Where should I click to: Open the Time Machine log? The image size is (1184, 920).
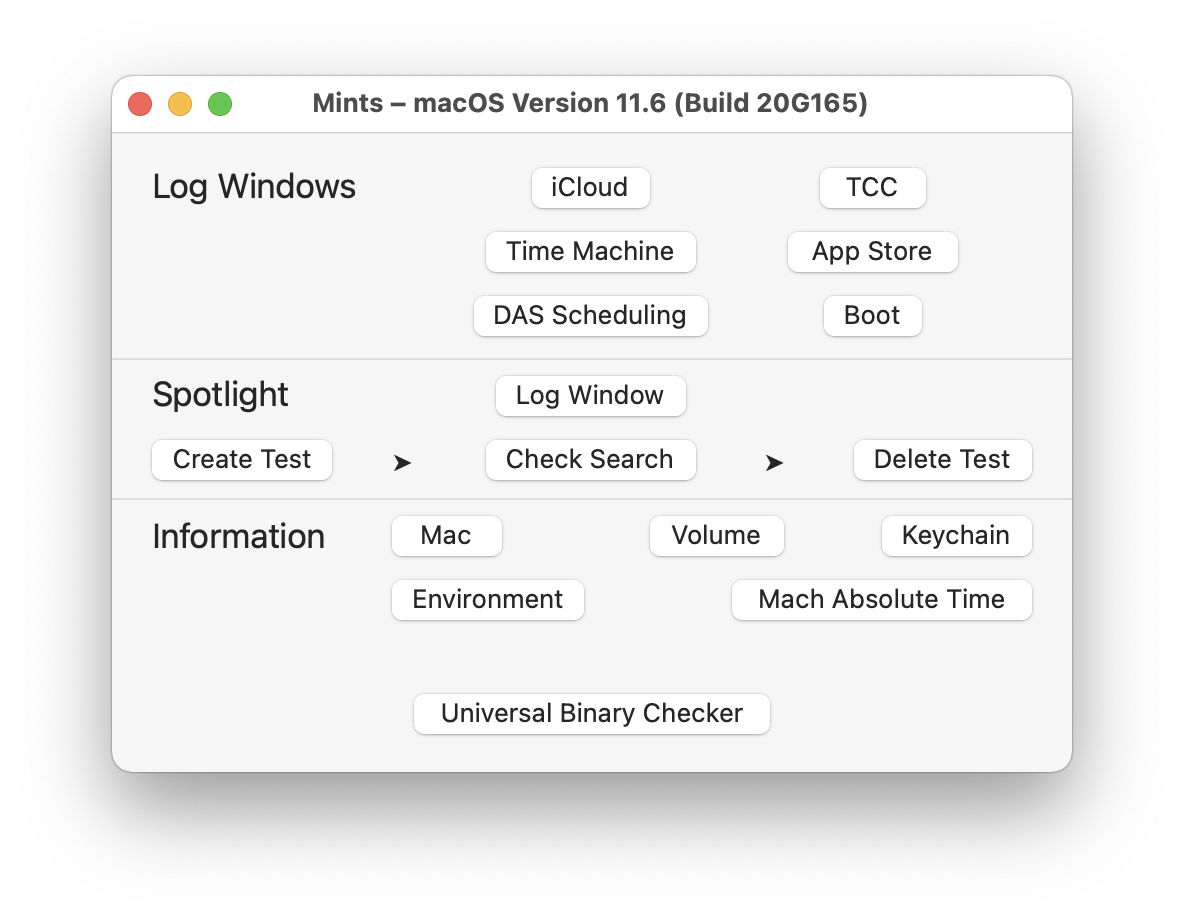click(590, 252)
